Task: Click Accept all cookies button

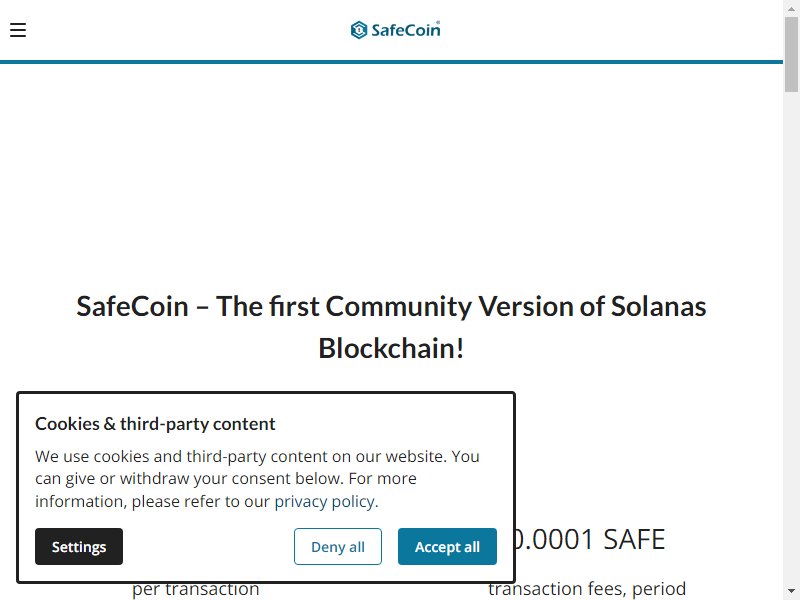Action: point(447,546)
